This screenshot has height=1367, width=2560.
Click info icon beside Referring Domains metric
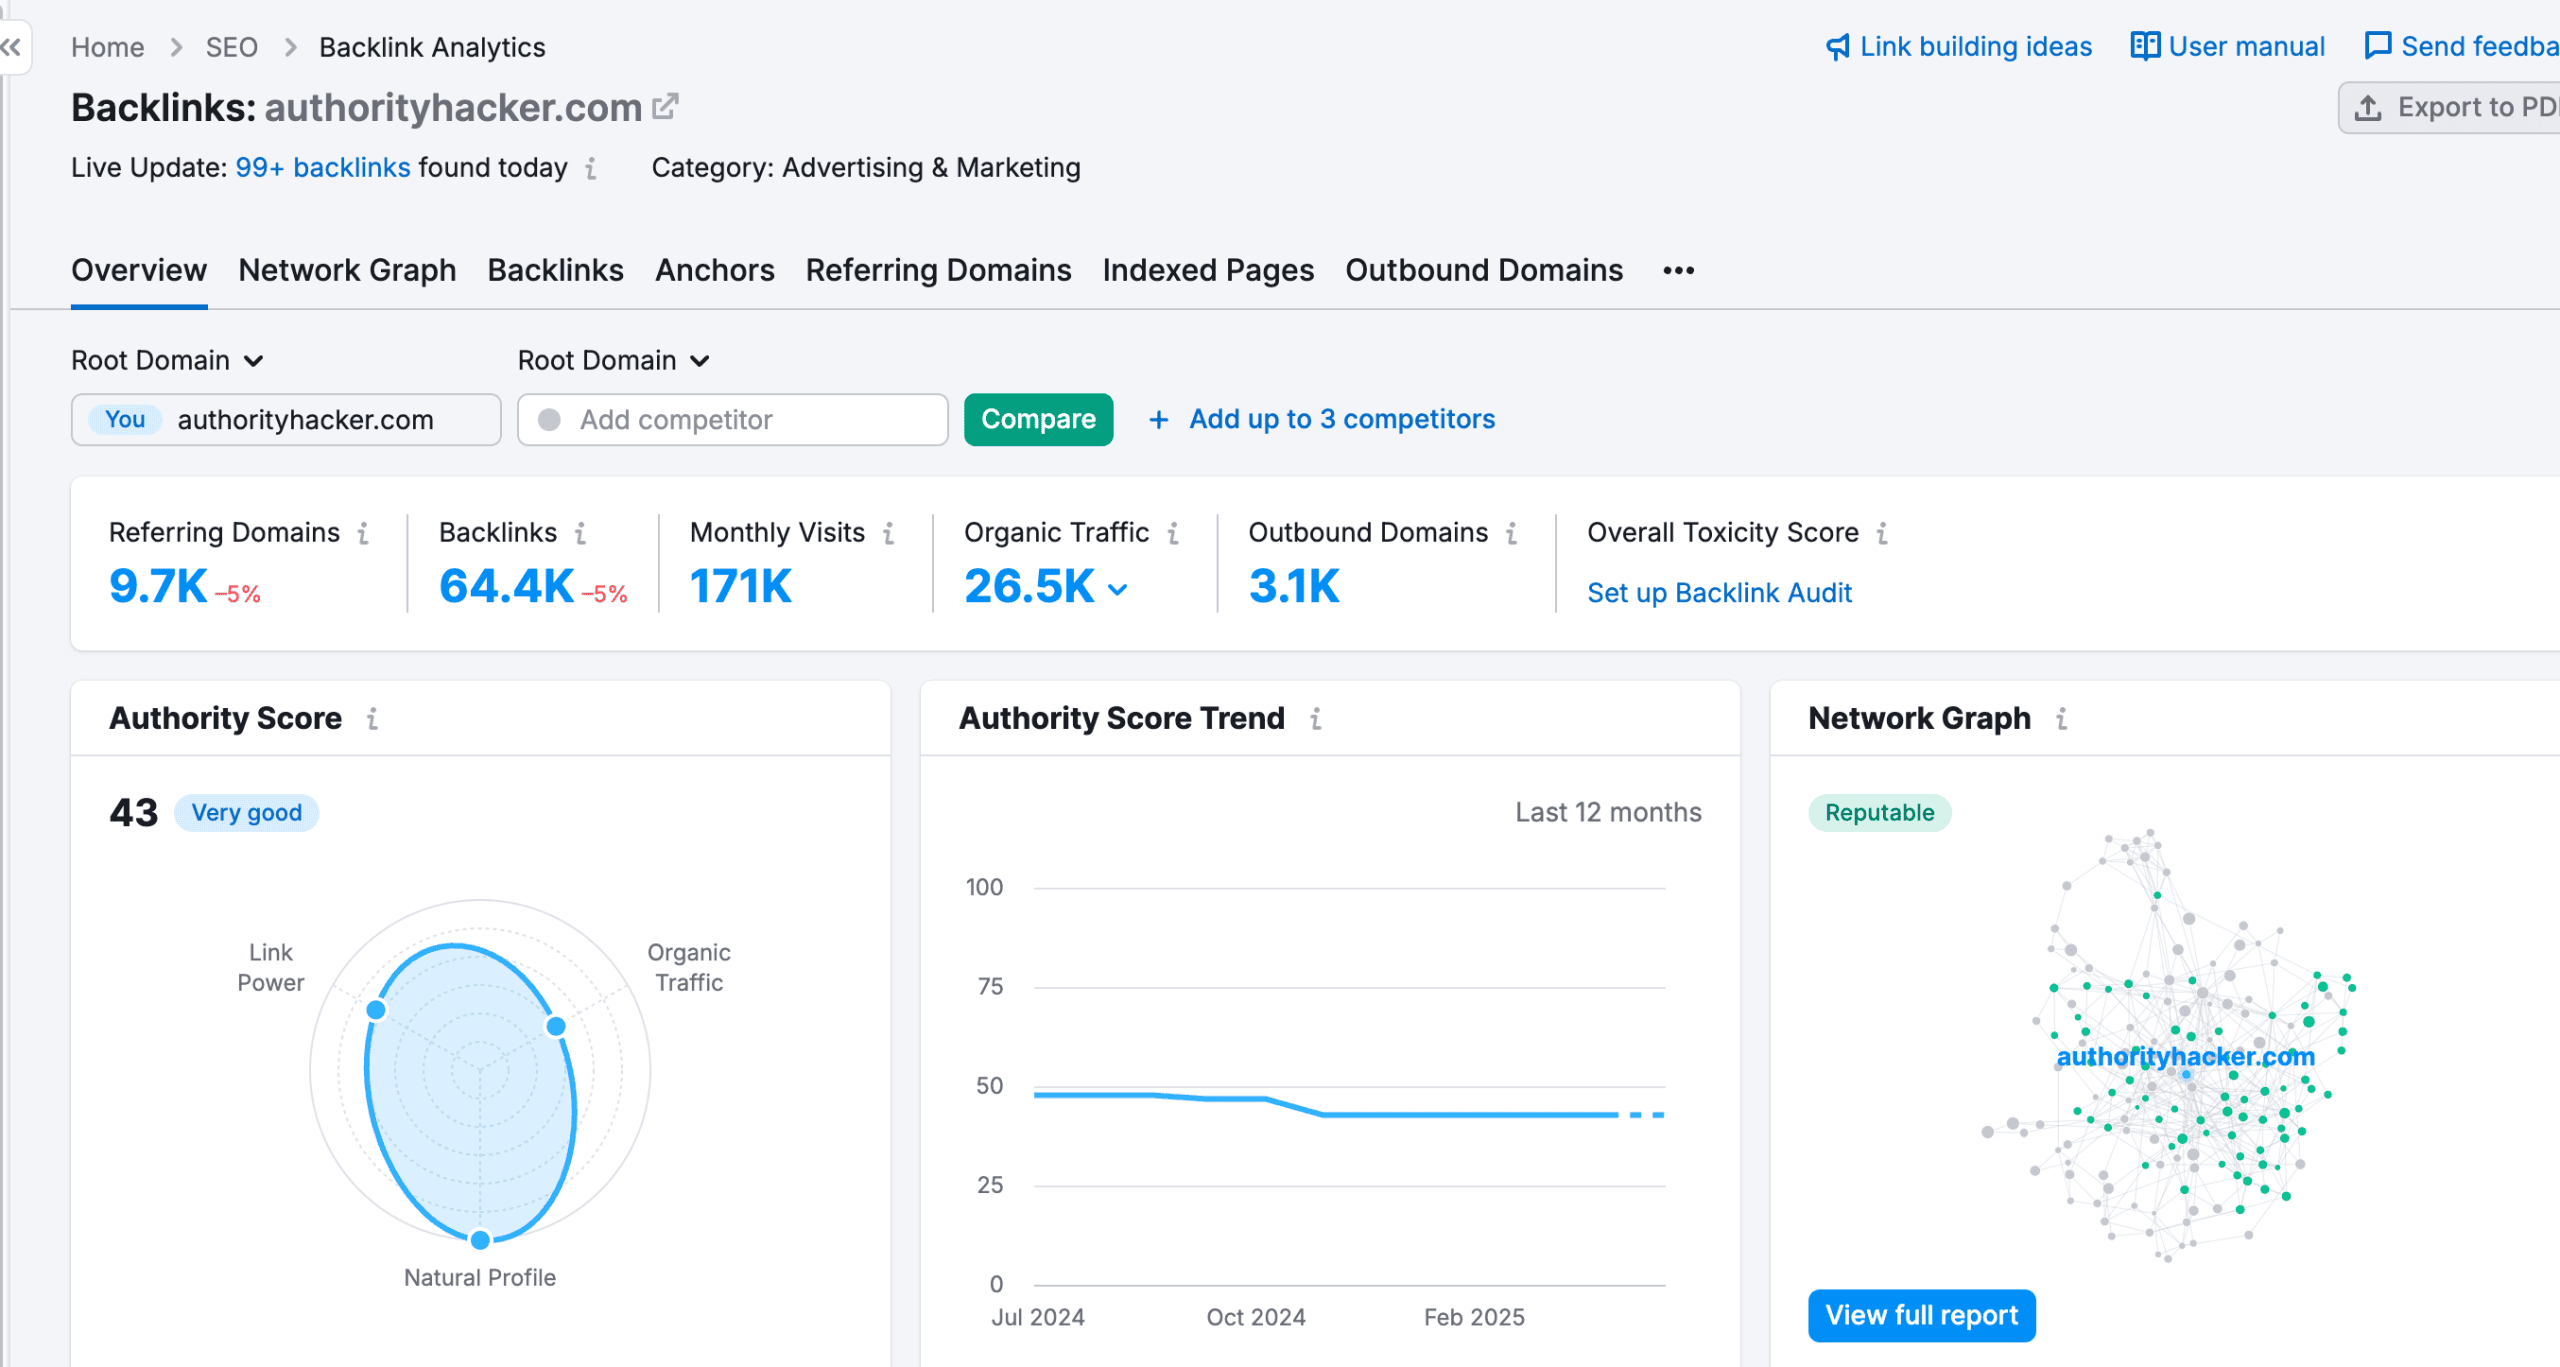[363, 533]
